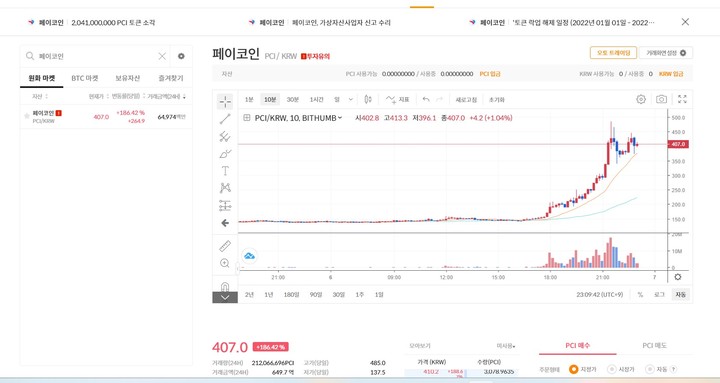720x383 pixels.
Task: Open chart settings gear icon
Action: point(641,99)
